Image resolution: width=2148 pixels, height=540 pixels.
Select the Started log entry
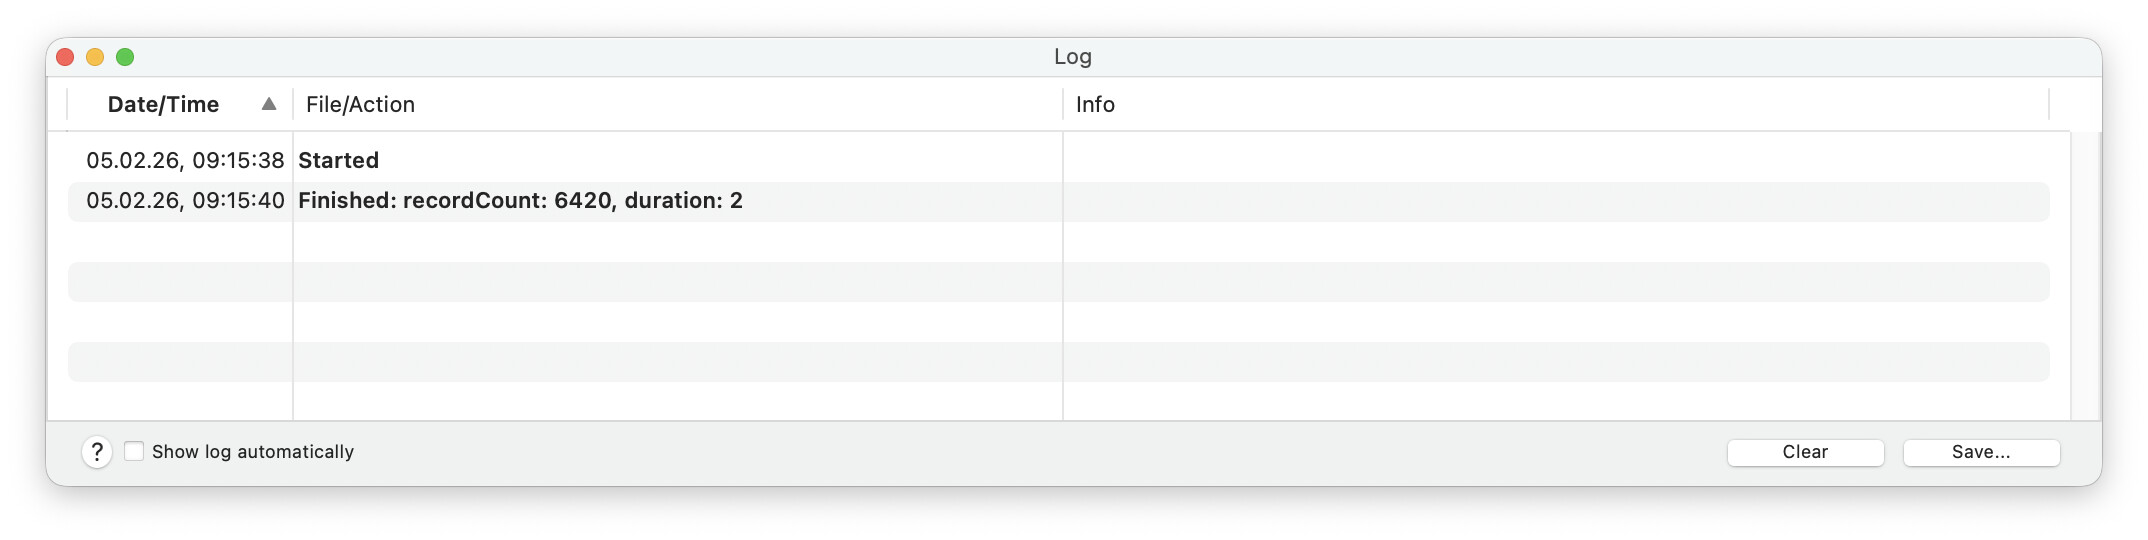coord(339,161)
